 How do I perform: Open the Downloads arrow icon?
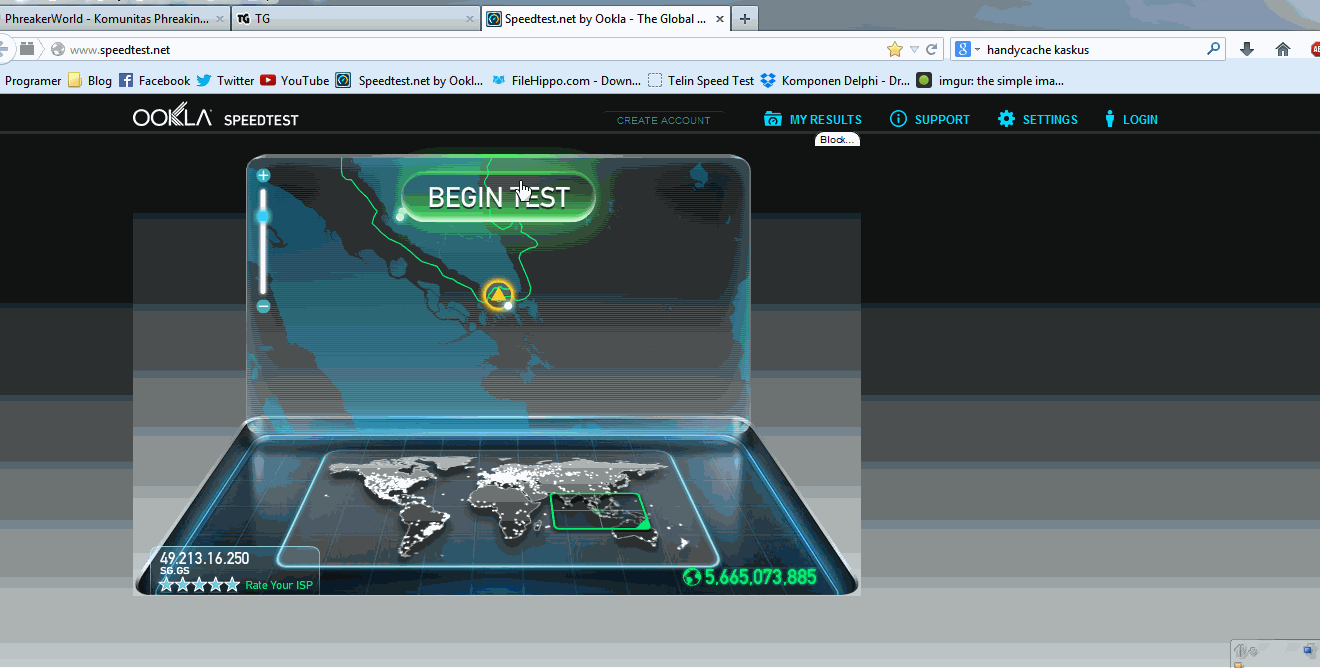(x=1247, y=49)
